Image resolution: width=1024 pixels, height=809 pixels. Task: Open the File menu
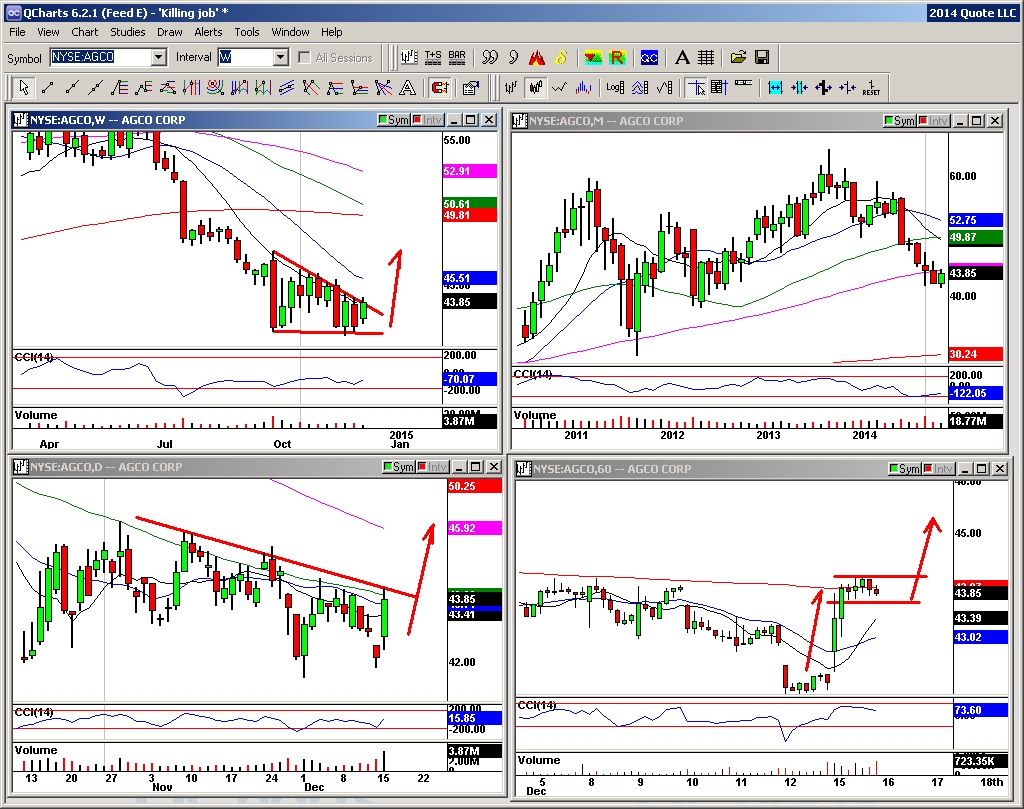coord(17,32)
